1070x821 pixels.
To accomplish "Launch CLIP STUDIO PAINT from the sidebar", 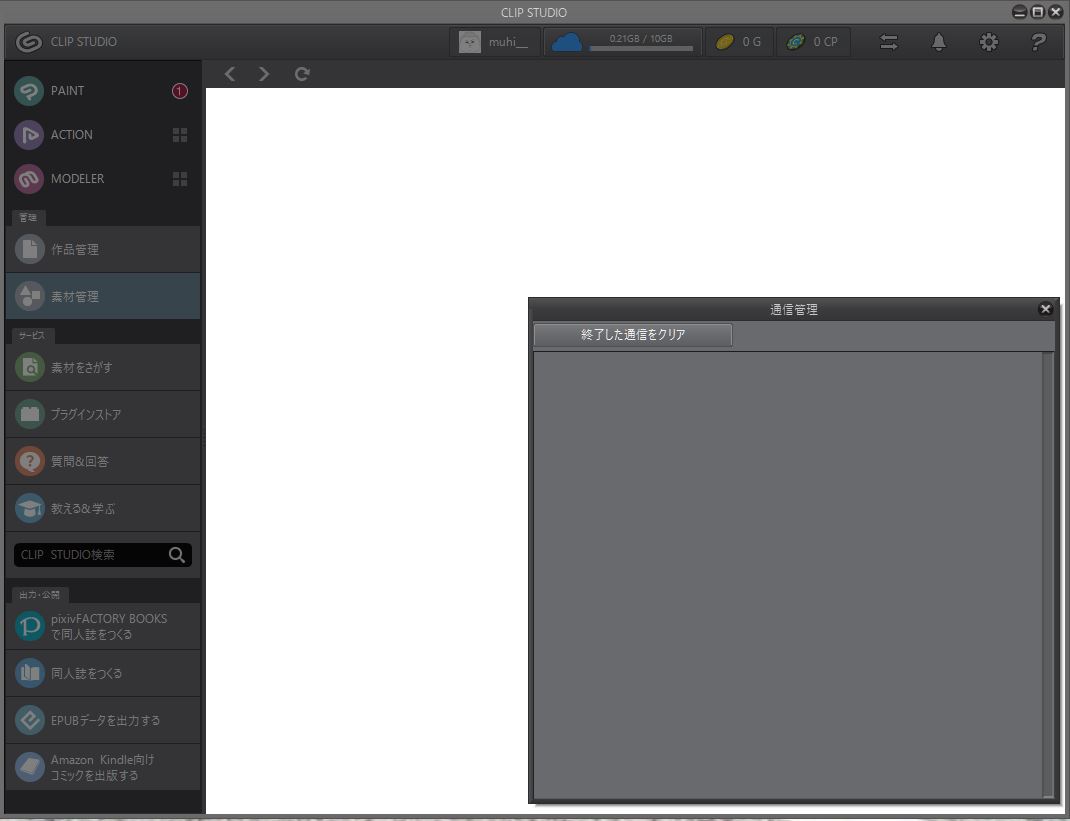I will (67, 91).
